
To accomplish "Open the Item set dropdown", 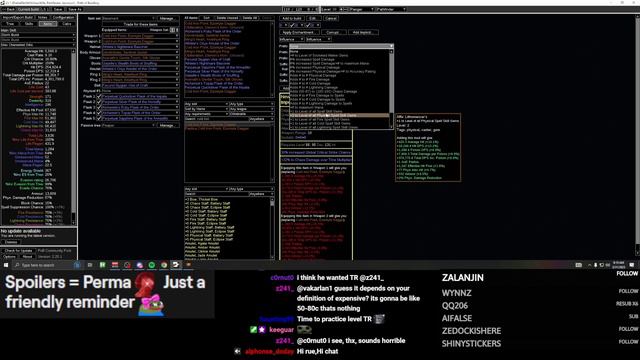I will 129,18.
